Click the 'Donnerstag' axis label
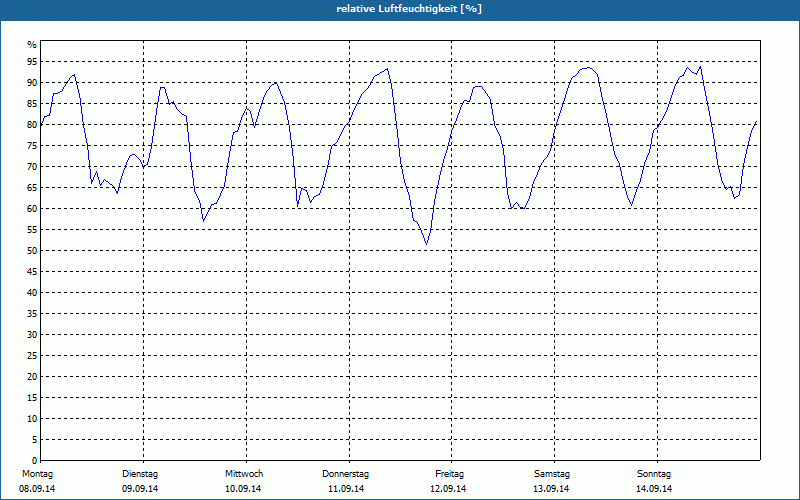The width and height of the screenshot is (800, 500). (x=345, y=474)
